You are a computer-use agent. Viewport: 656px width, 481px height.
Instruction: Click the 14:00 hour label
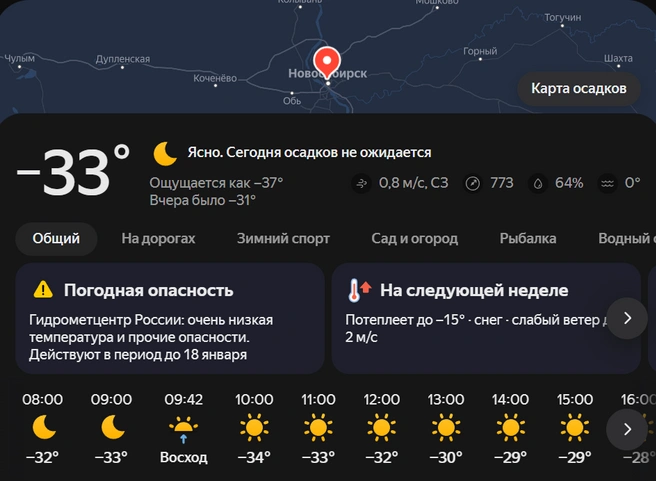tap(510, 400)
